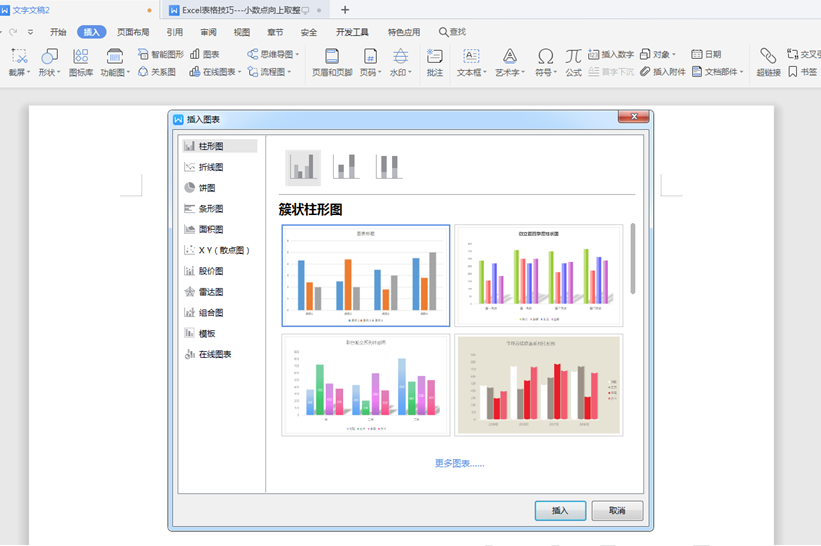This screenshot has height=546, width=821.
Task: Click the 符号 symbol icon
Action: [x=545, y=55]
